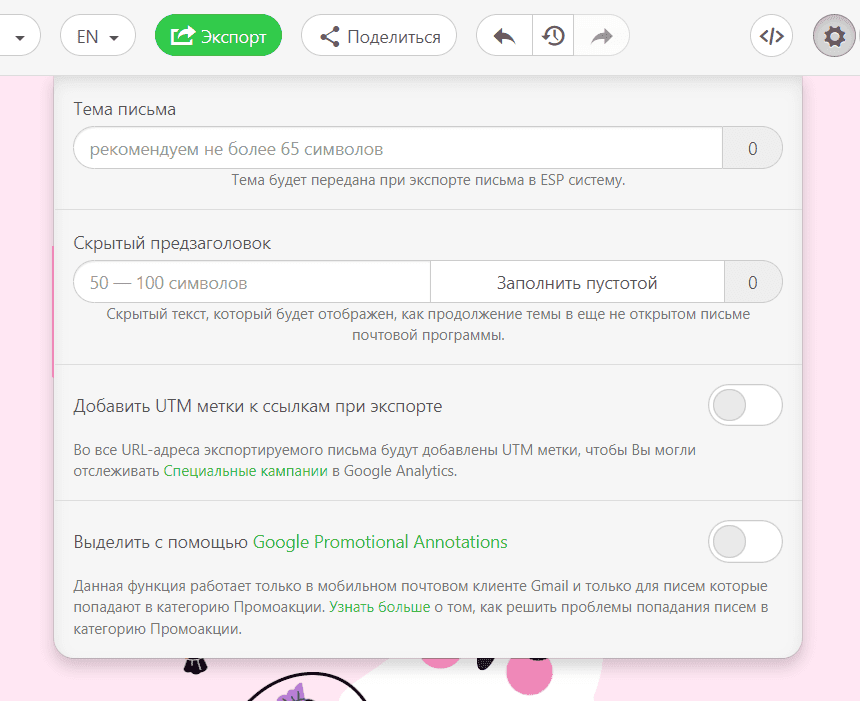Click the Добавить UTM метки label text

point(258,406)
